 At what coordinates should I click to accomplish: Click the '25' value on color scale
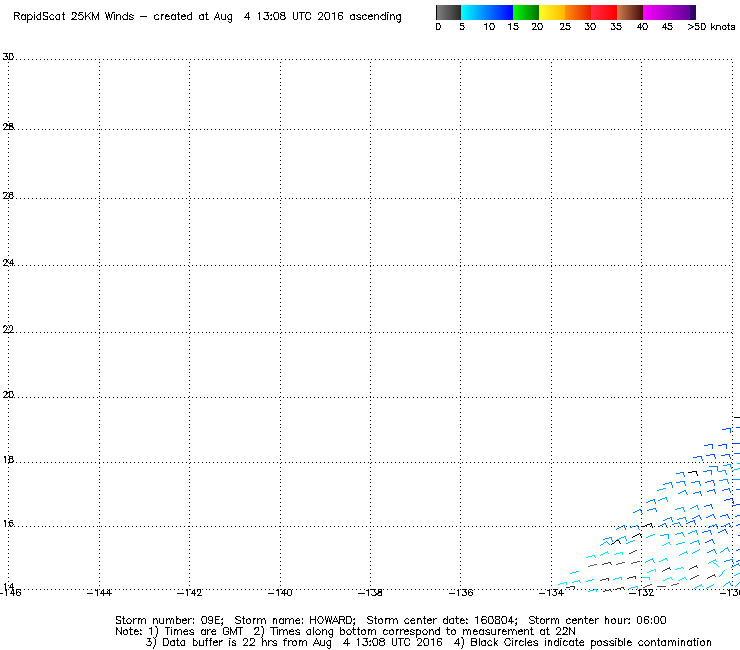pos(565,27)
